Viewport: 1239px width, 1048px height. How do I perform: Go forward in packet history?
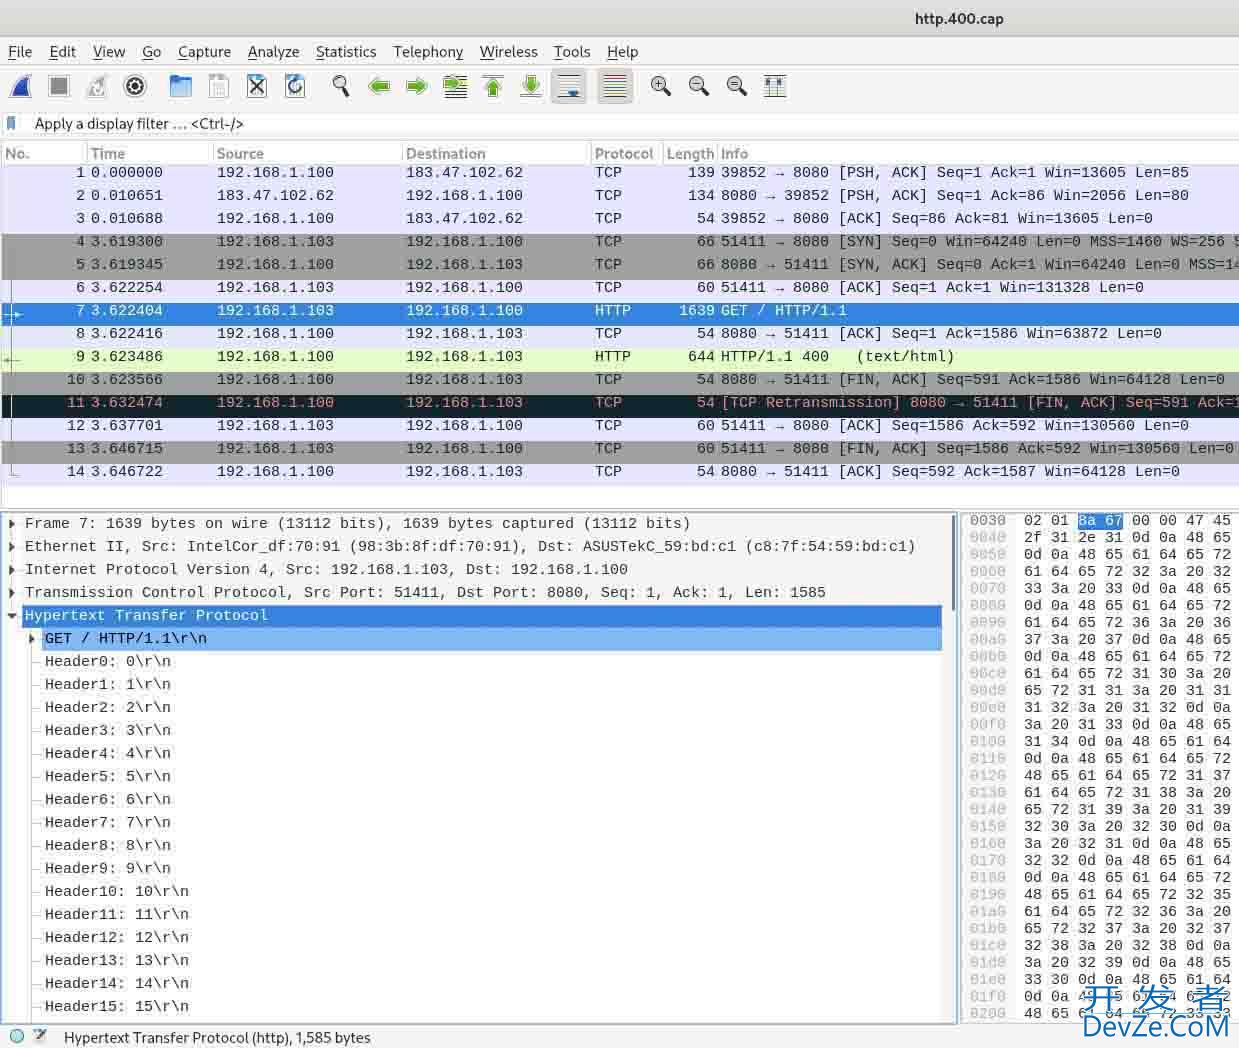[417, 87]
